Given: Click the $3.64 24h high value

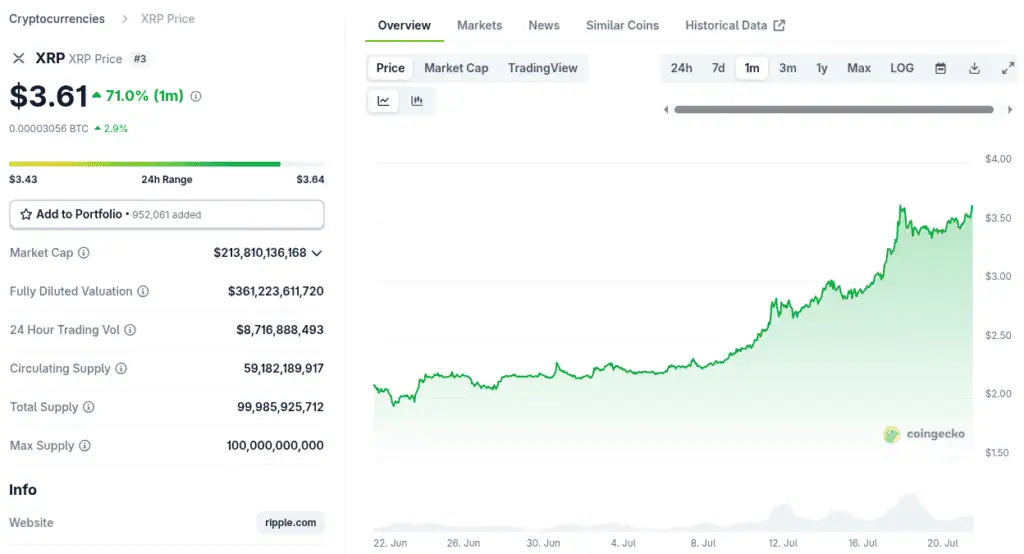Looking at the screenshot, I should click(x=310, y=179).
